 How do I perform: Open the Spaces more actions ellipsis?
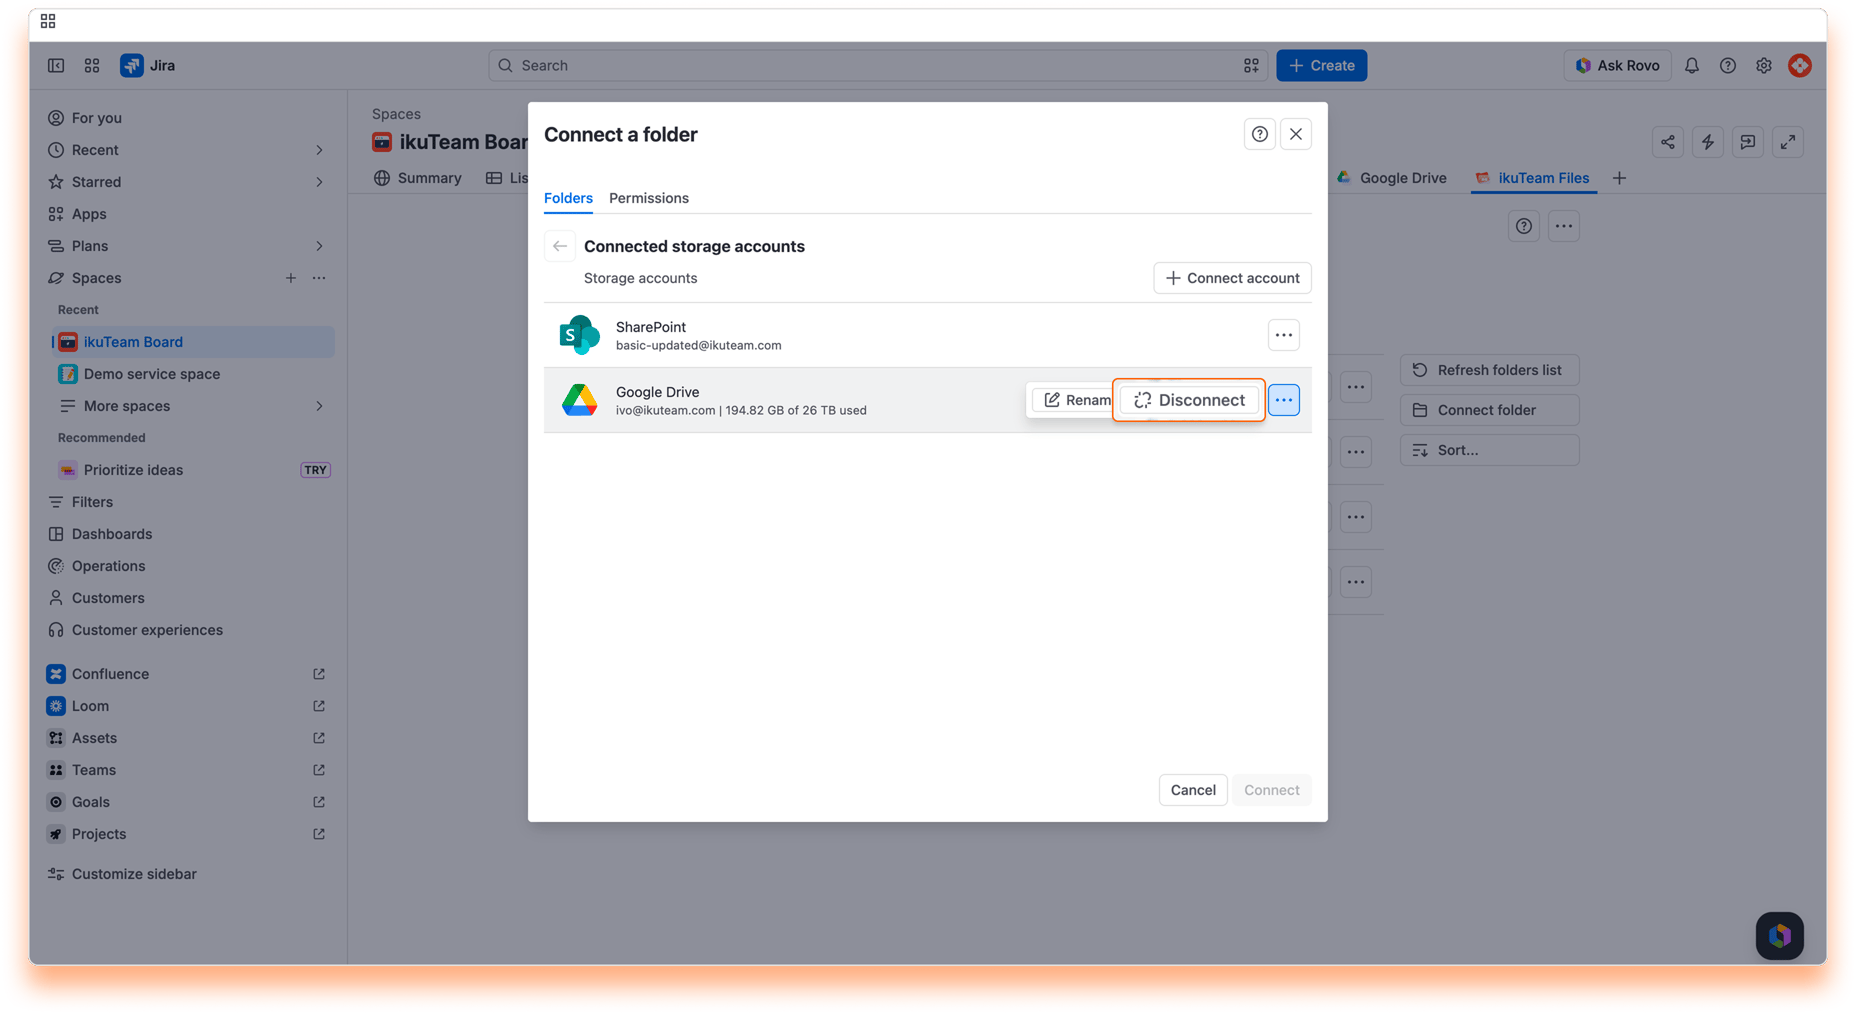click(319, 278)
